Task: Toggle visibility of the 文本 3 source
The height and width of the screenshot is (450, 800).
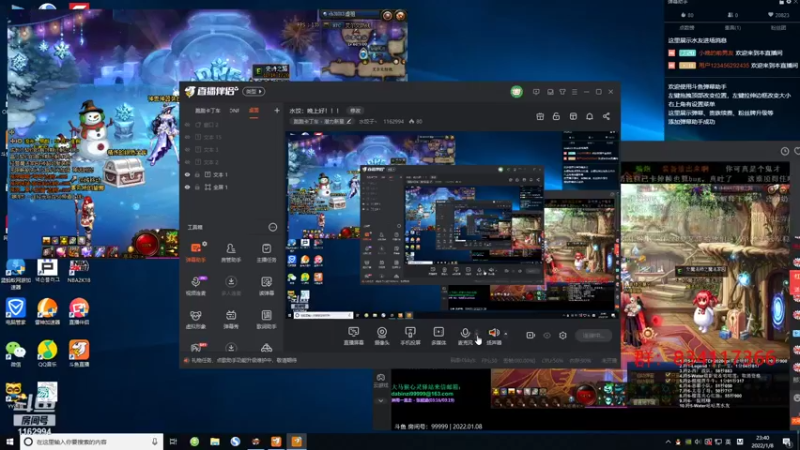Action: tap(187, 149)
